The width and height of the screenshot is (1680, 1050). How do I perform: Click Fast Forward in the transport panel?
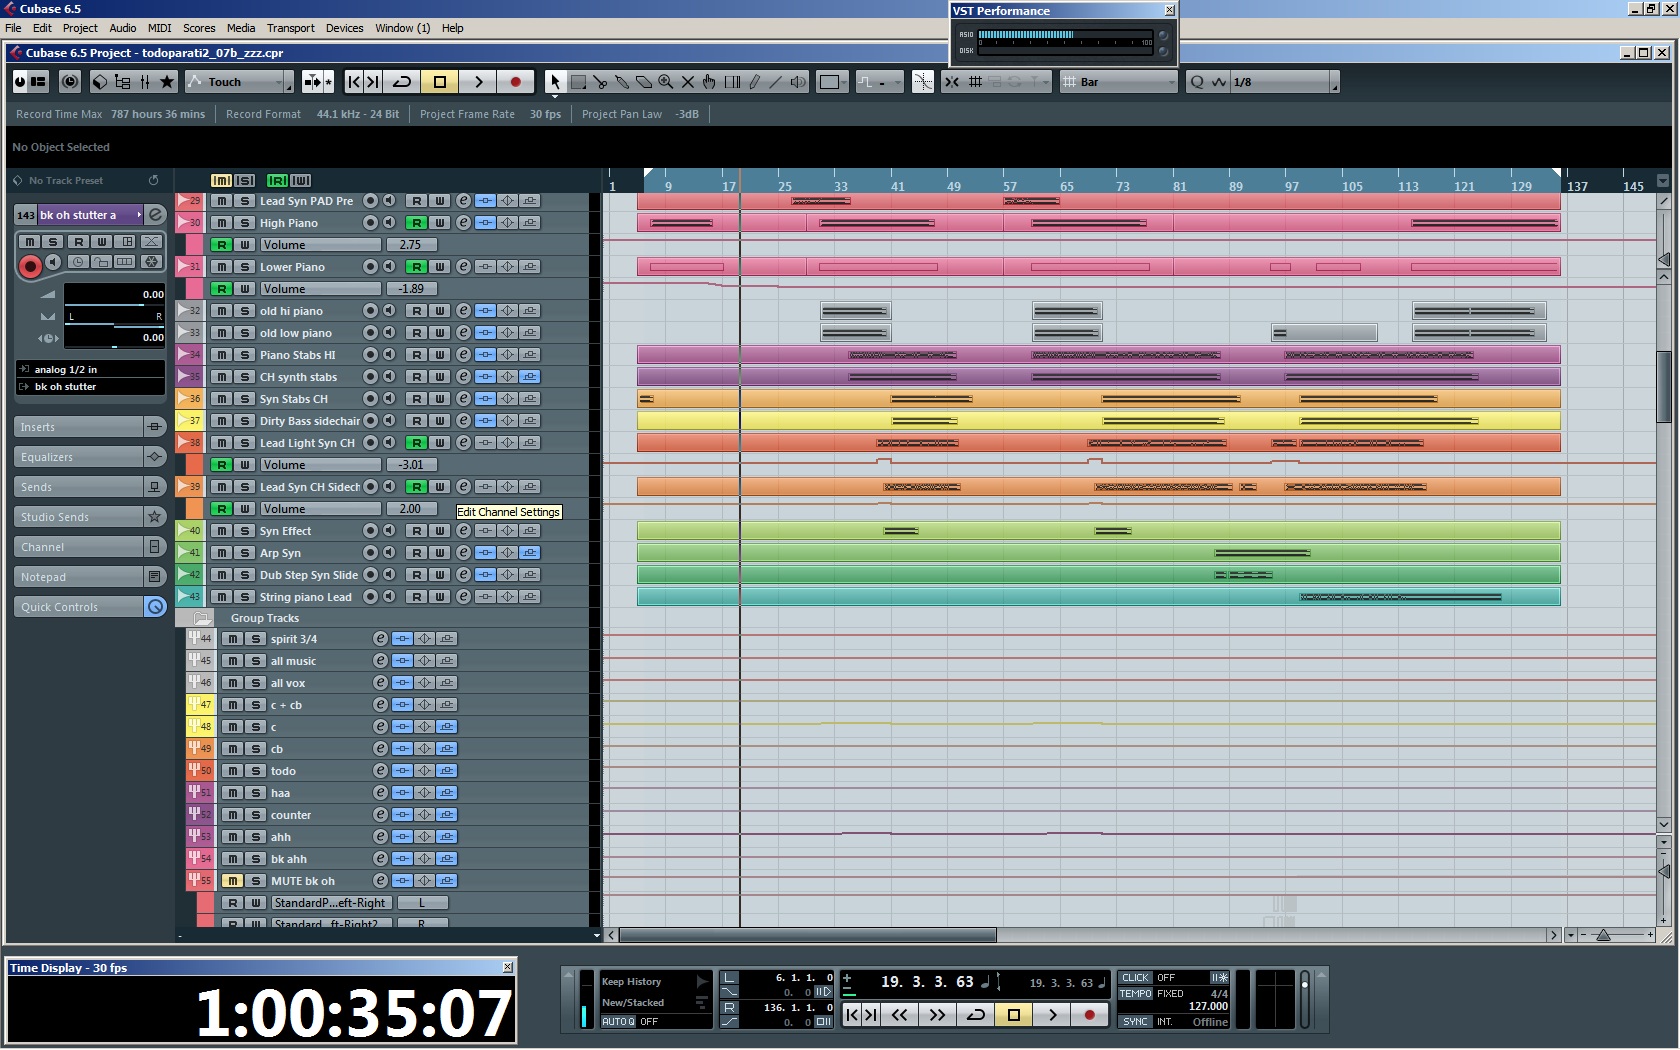(937, 1014)
